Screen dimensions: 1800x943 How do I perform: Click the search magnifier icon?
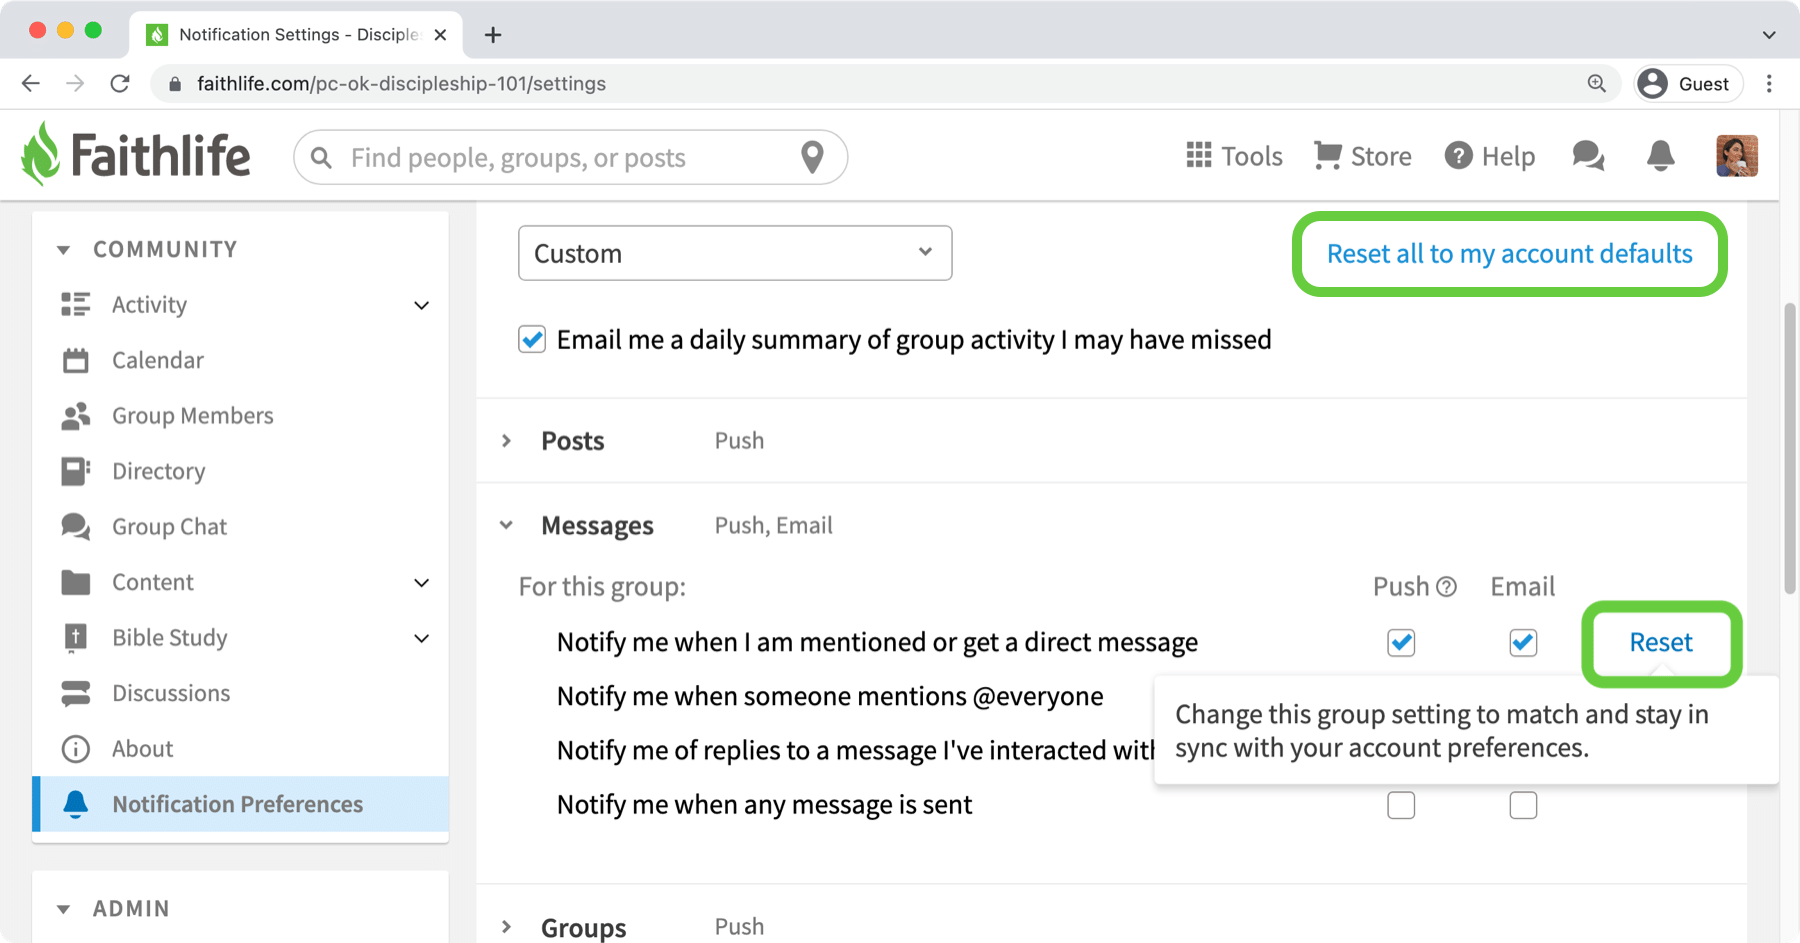coord(321,158)
